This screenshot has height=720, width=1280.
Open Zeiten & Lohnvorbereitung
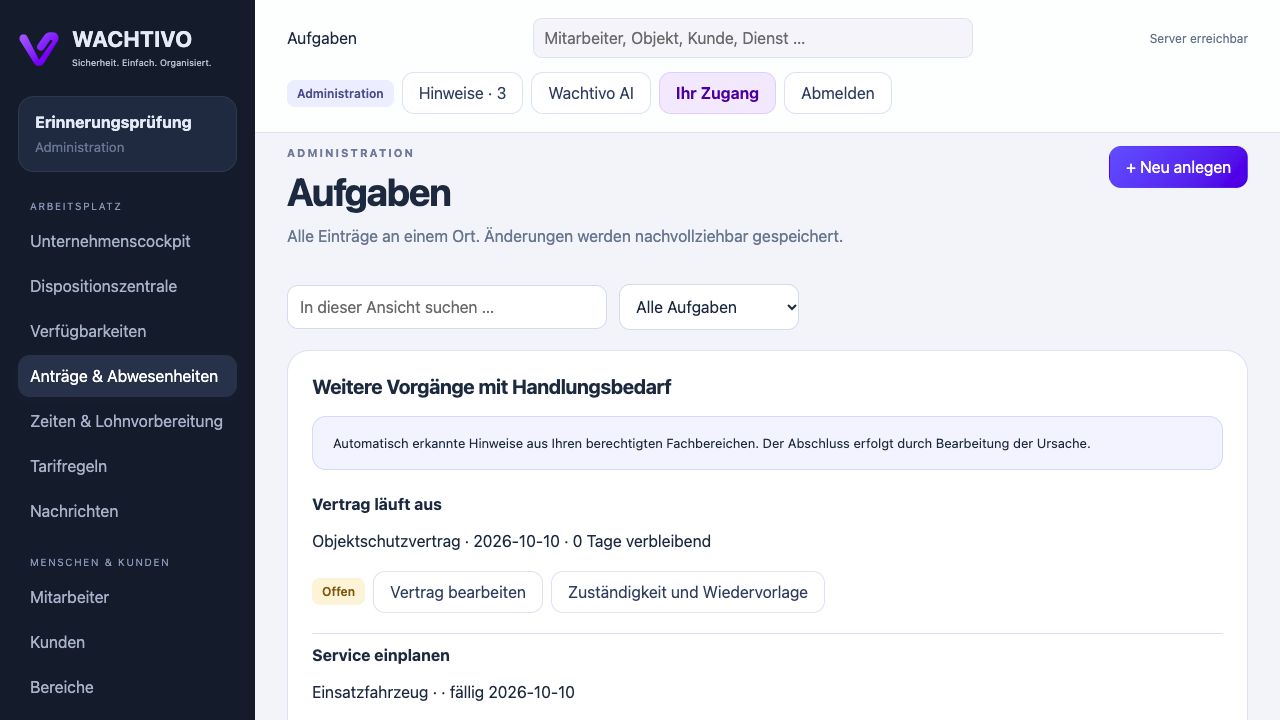pyautogui.click(x=127, y=421)
